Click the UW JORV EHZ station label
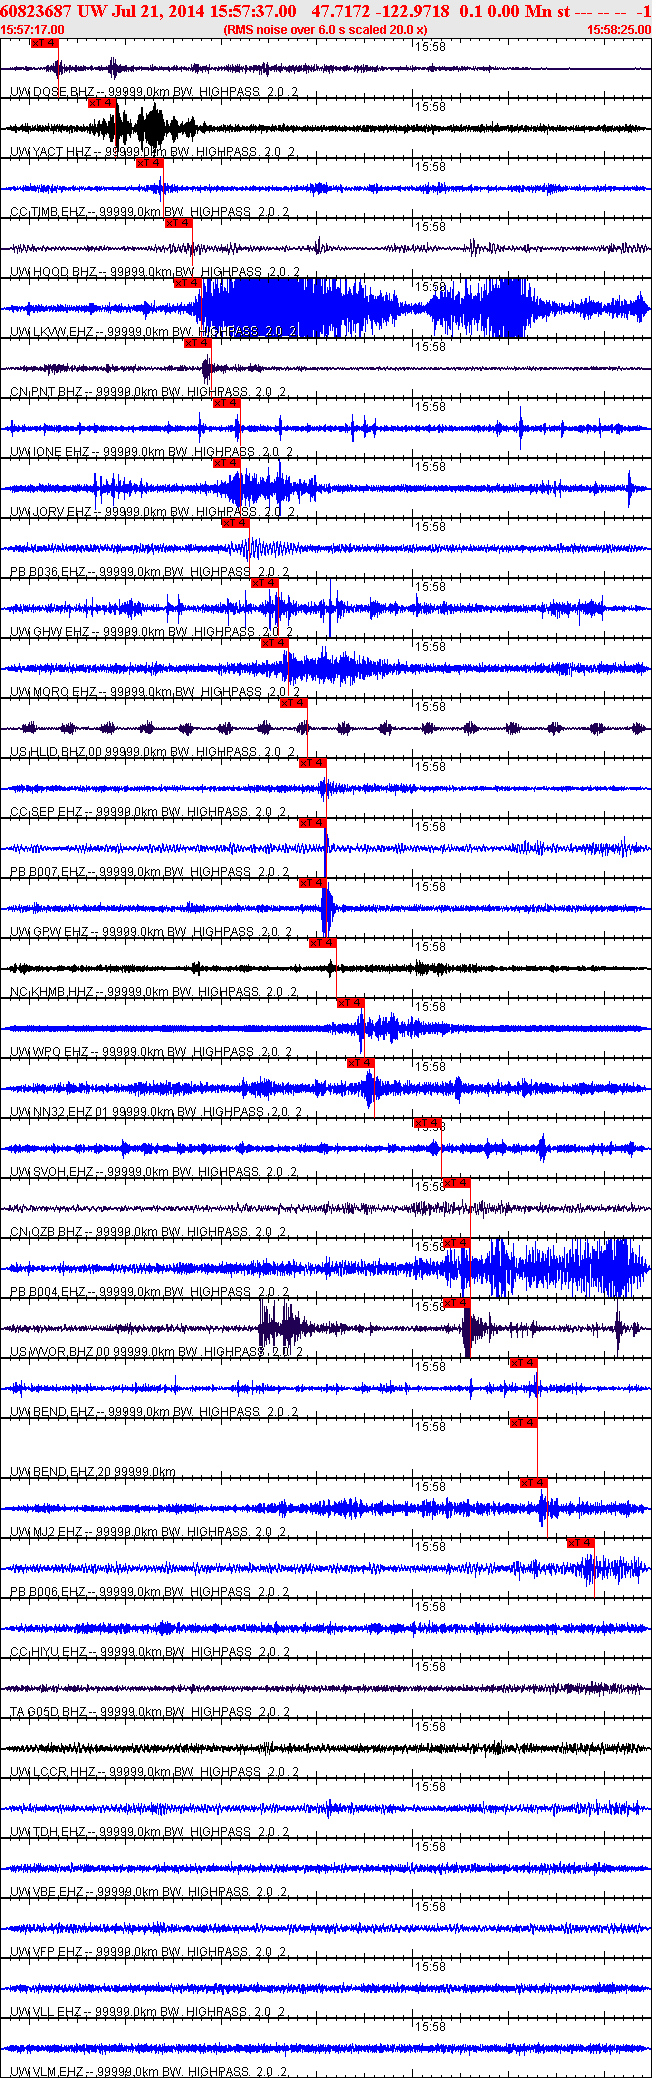The width and height of the screenshot is (652, 2078). (50, 512)
